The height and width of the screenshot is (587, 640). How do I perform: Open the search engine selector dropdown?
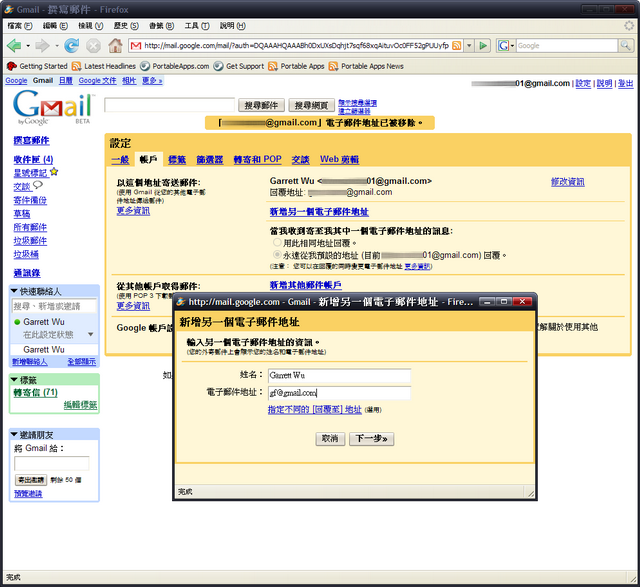(x=506, y=46)
